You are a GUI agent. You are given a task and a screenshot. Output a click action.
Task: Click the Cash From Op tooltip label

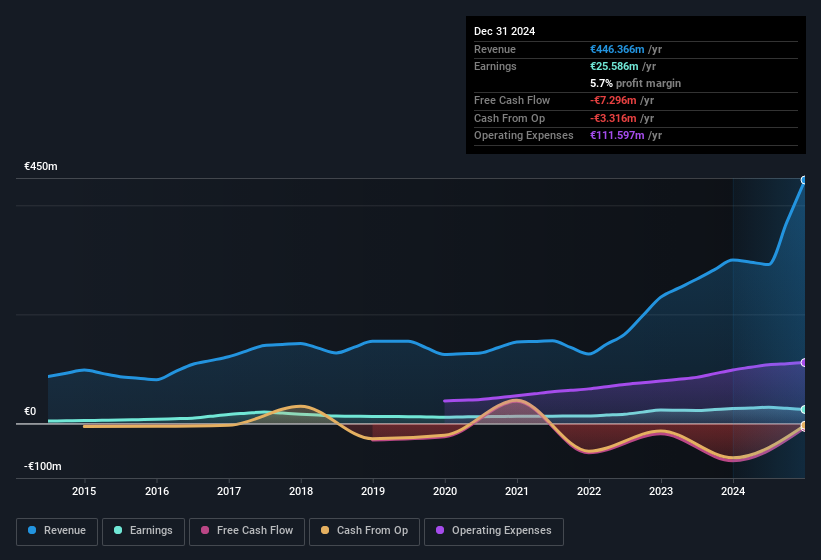tap(509, 118)
